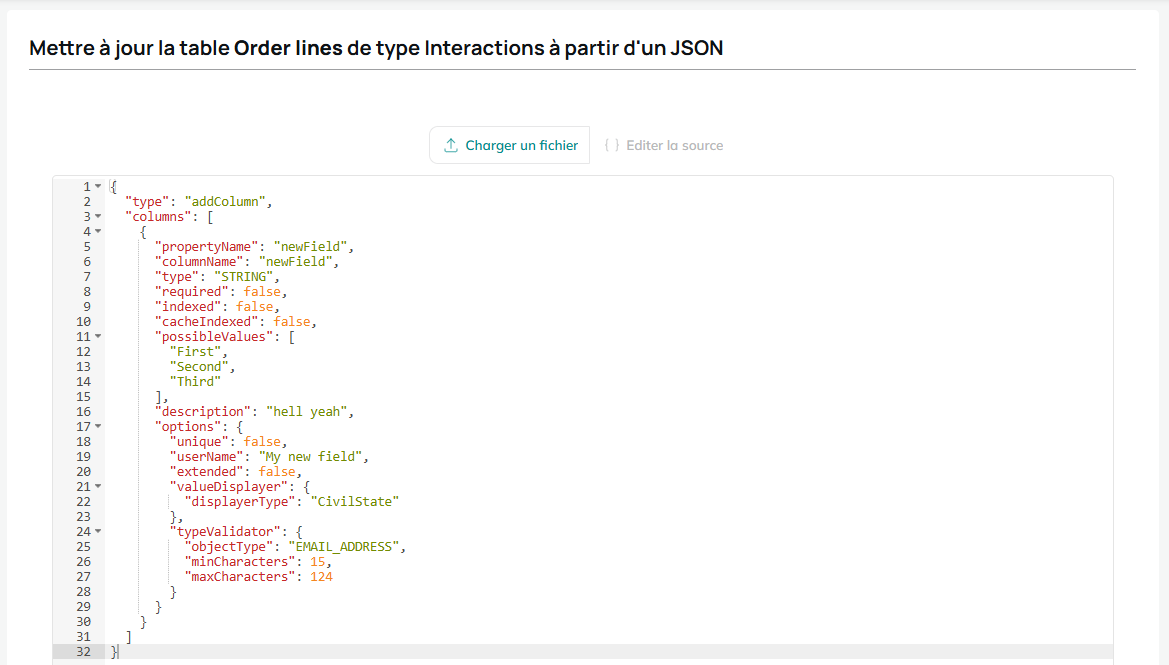Collapse the options fold at line 17
This screenshot has height=665, width=1169.
pos(98,426)
